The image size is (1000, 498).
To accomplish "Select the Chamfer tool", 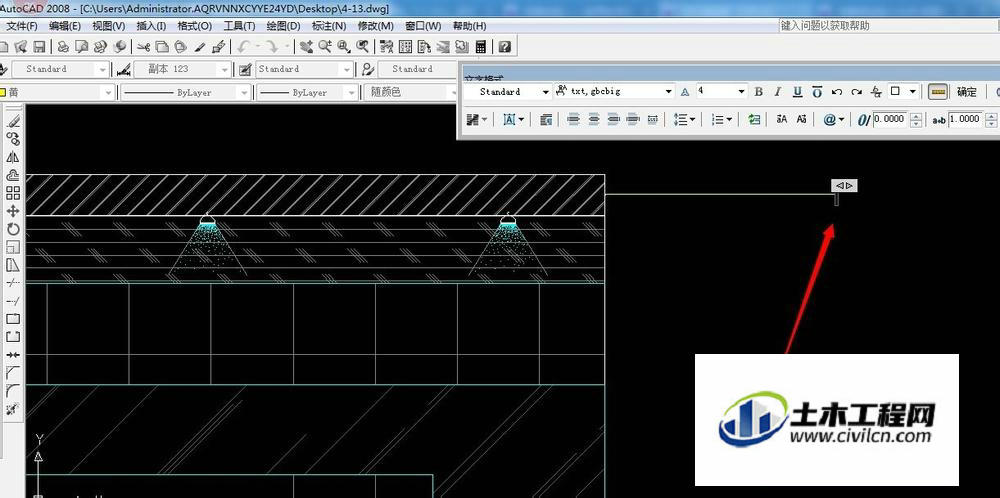I will coord(13,372).
